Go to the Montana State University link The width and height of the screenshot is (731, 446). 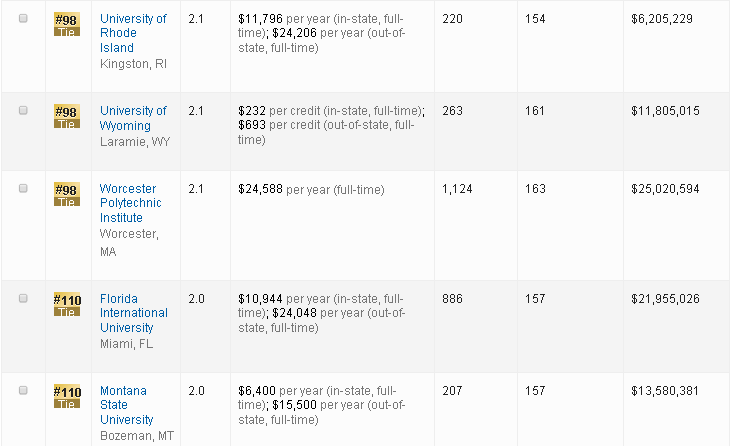[127, 405]
